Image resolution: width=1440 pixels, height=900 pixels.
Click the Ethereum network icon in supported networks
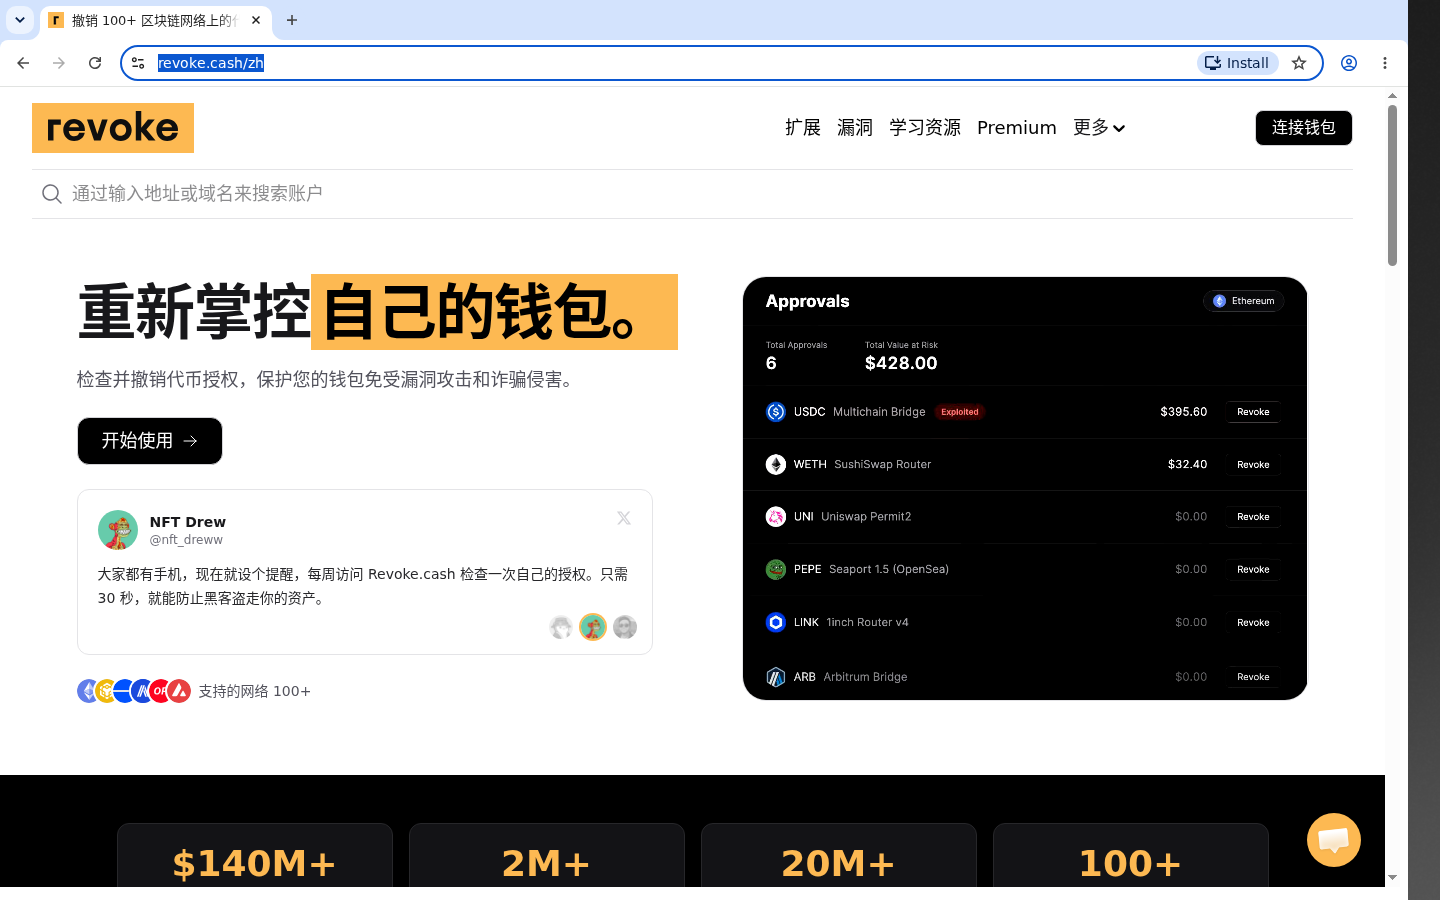coord(87,691)
